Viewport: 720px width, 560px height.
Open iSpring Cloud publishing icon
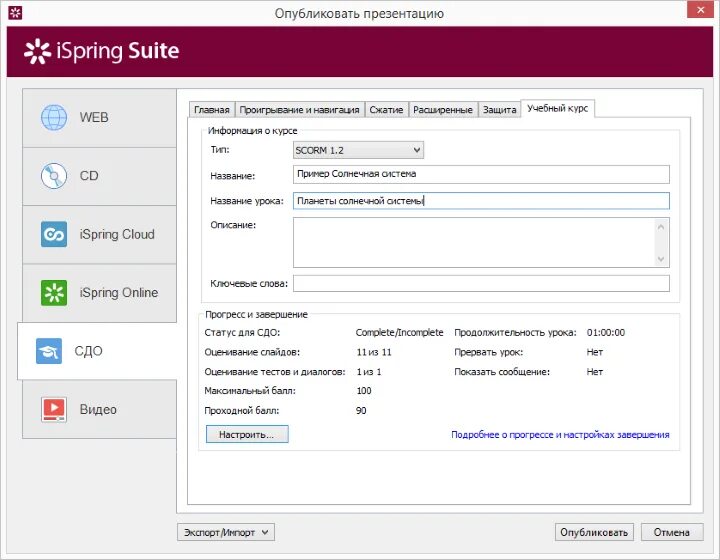point(54,234)
